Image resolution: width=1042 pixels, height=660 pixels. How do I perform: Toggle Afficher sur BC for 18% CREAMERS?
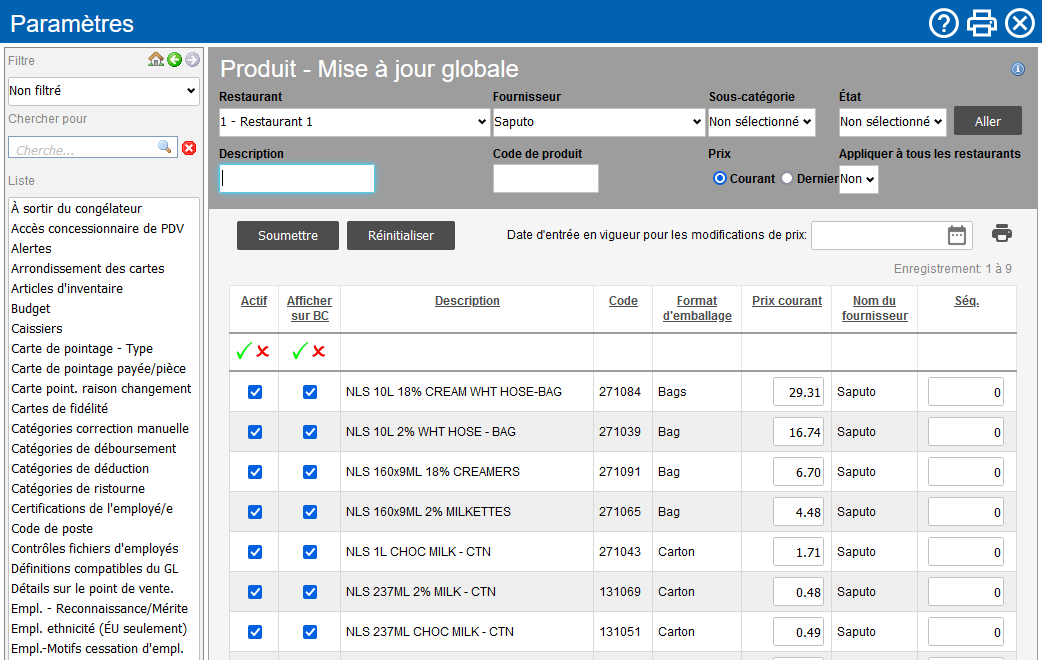click(x=310, y=472)
